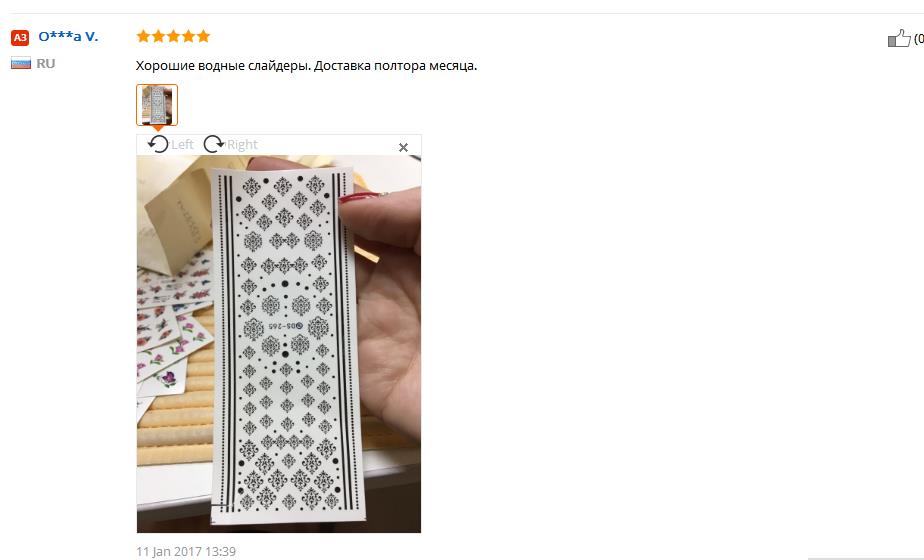Viewport: 924px width, 560px height.
Task: Select the first rating star
Action: (x=143, y=37)
